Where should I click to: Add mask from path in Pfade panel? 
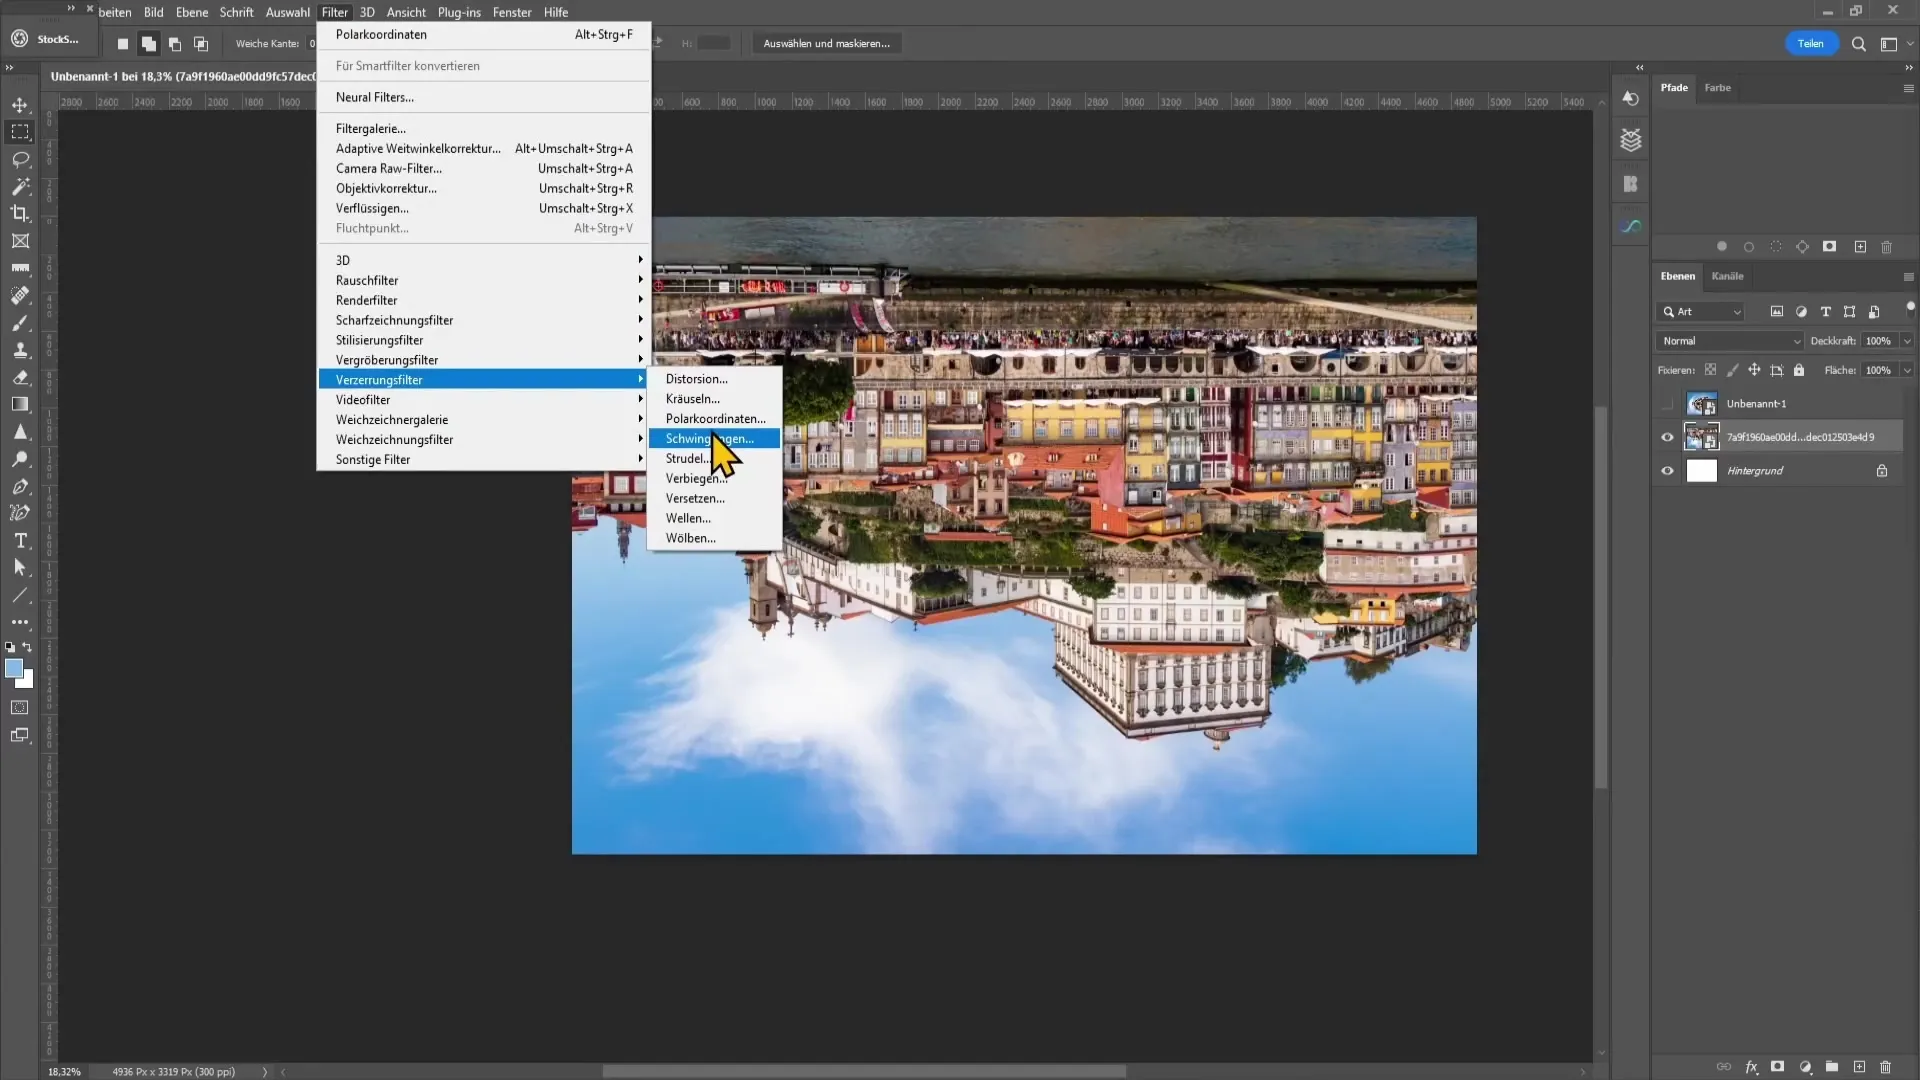click(x=1829, y=247)
